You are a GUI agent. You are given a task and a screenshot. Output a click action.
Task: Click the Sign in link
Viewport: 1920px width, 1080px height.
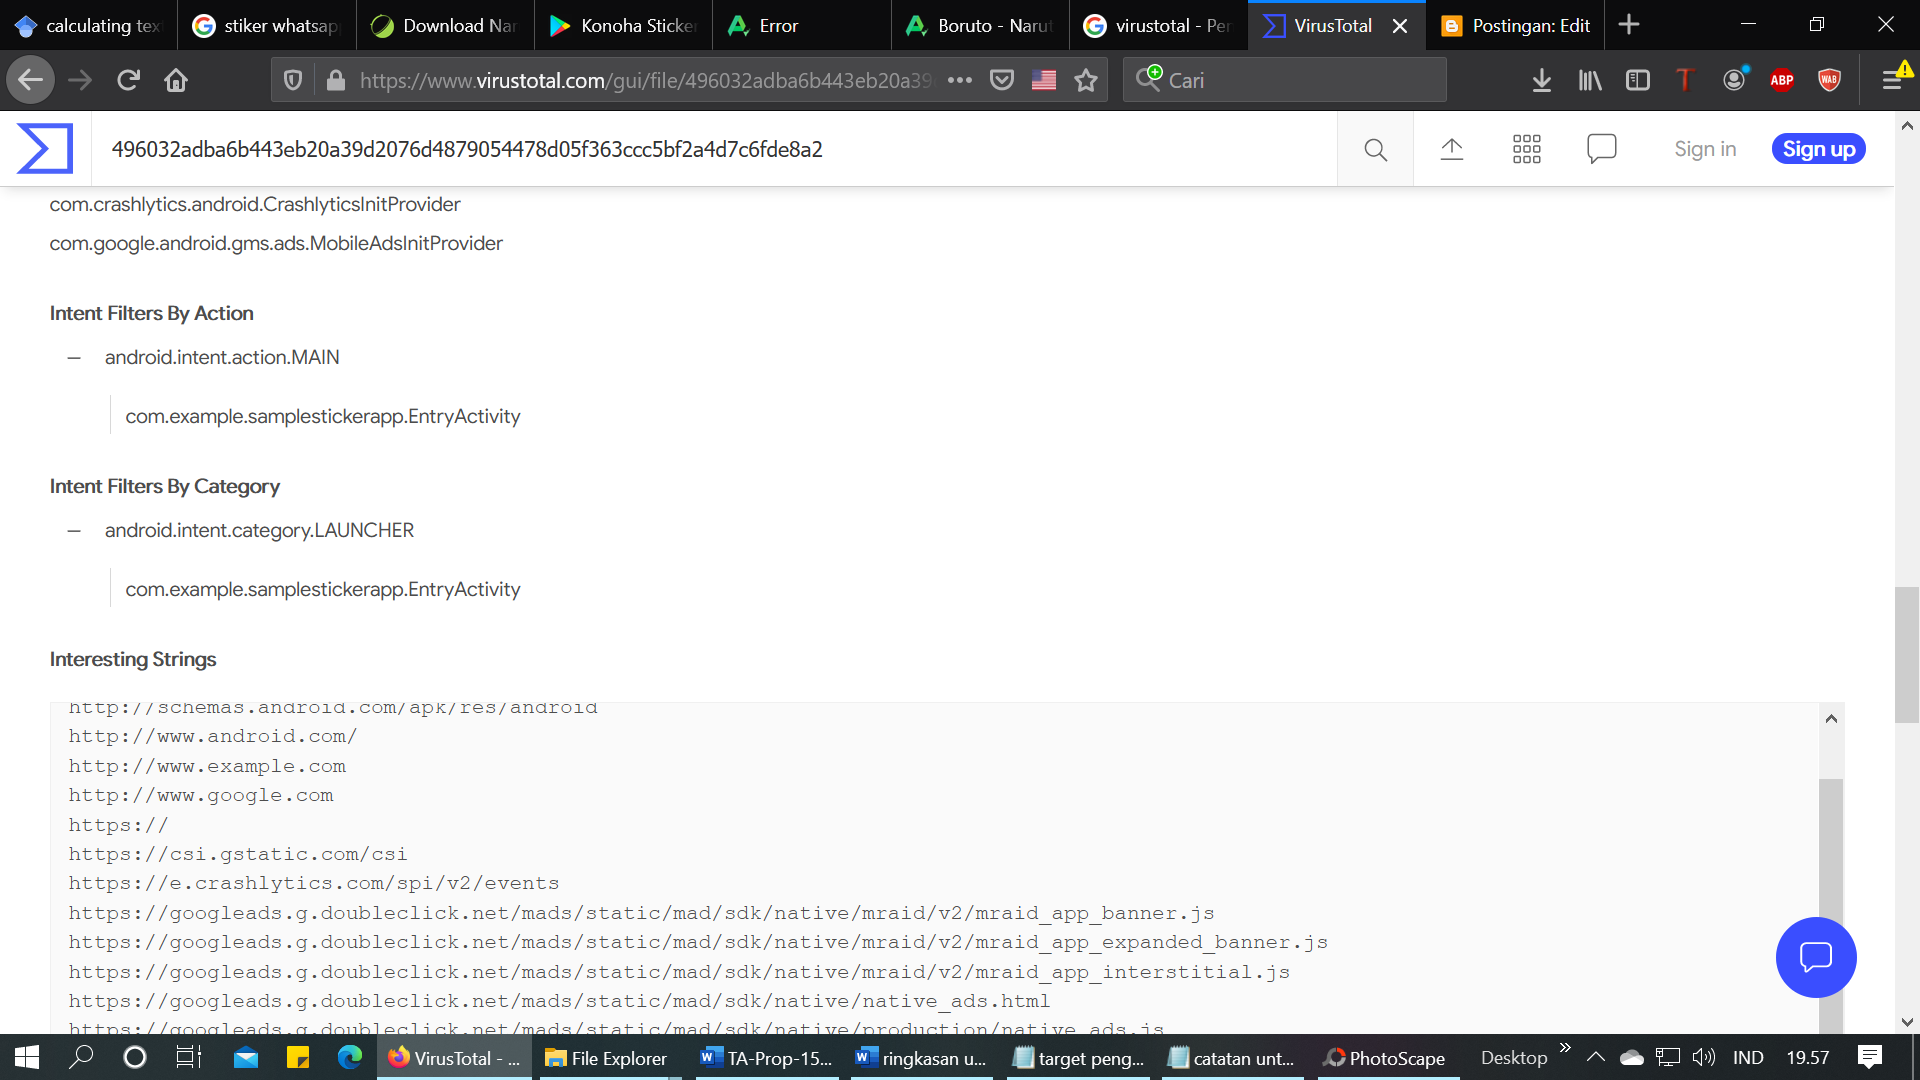1704,149
